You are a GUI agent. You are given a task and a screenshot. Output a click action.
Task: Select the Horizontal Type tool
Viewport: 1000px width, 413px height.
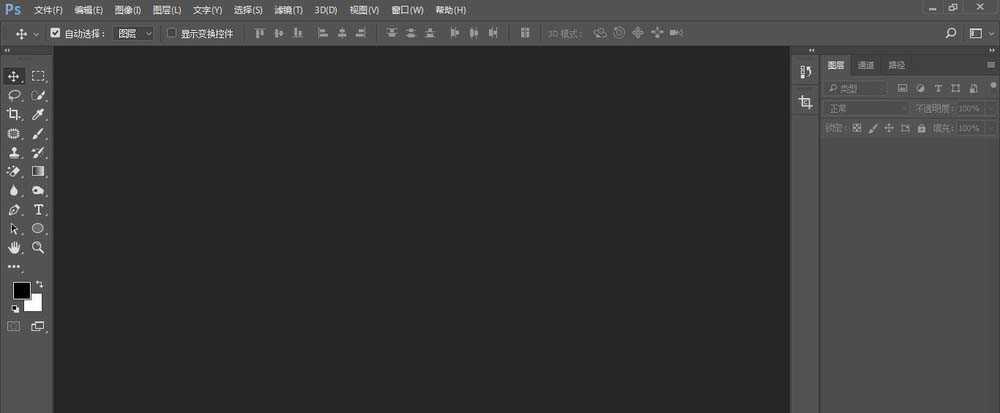pyautogui.click(x=38, y=210)
